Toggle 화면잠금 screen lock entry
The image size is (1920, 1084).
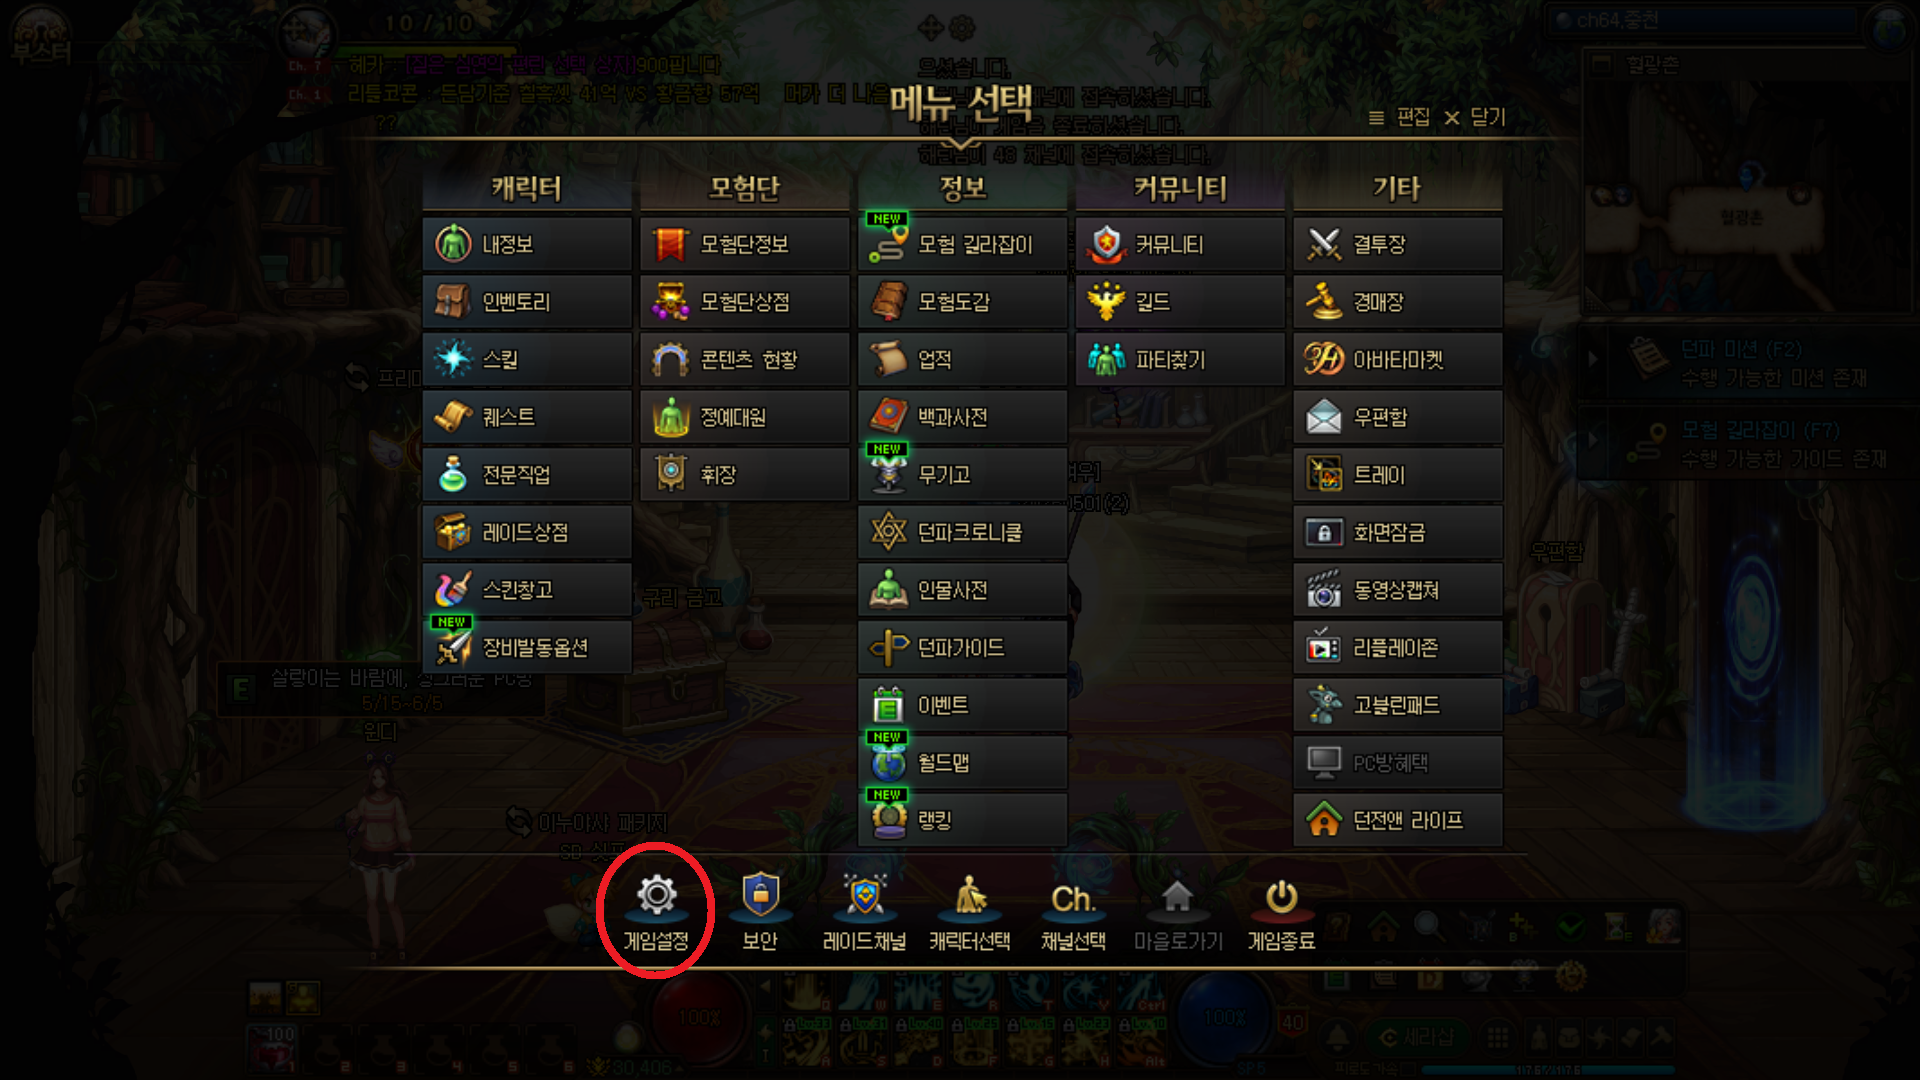pos(1397,532)
